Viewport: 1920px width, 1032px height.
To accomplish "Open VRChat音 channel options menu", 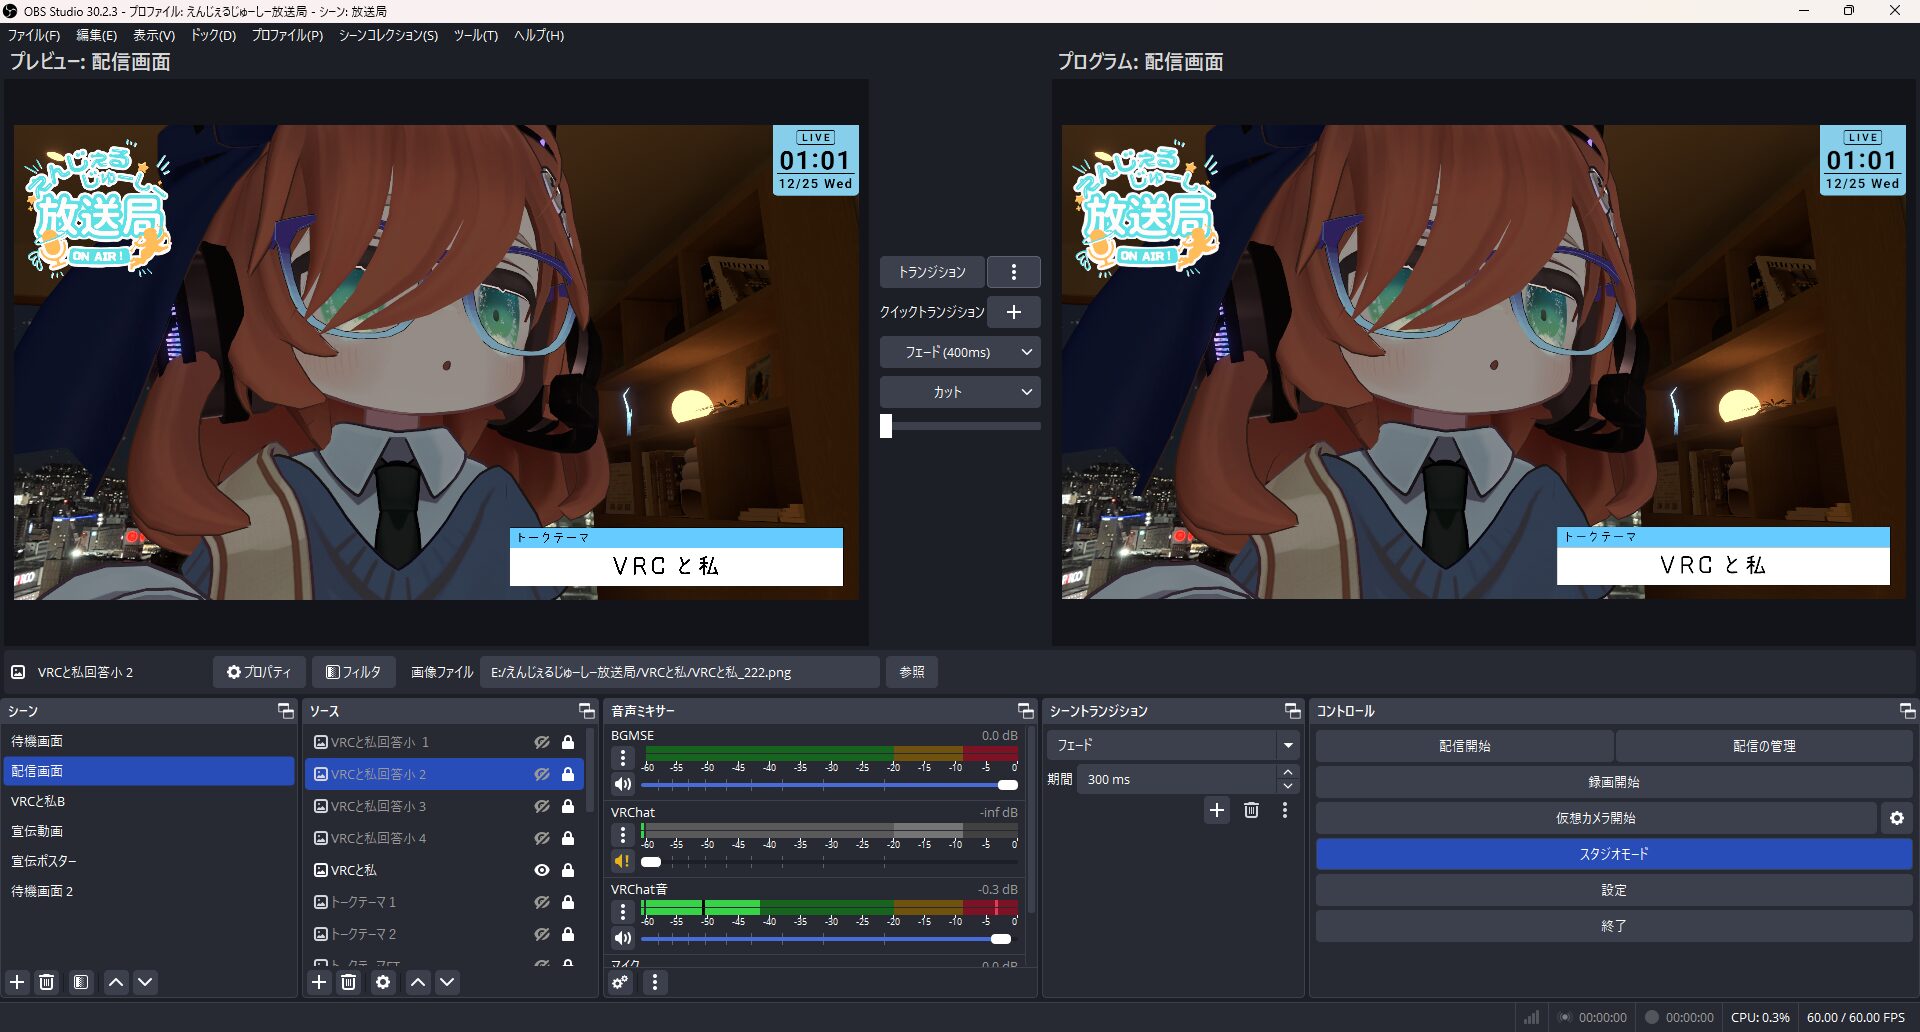I will [623, 912].
